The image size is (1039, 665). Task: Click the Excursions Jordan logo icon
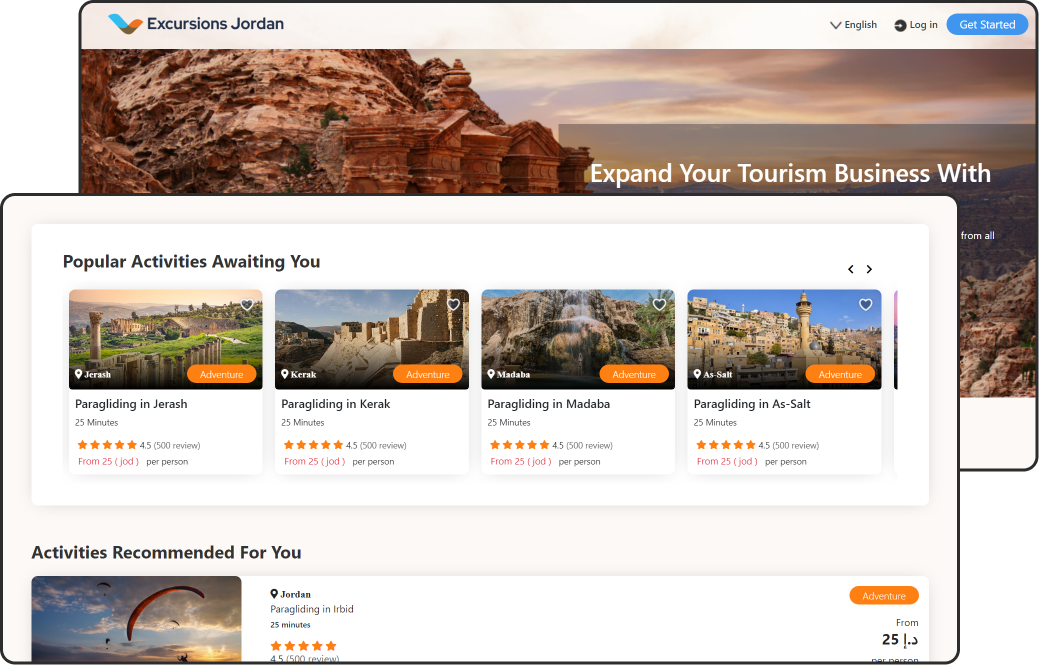(x=125, y=23)
